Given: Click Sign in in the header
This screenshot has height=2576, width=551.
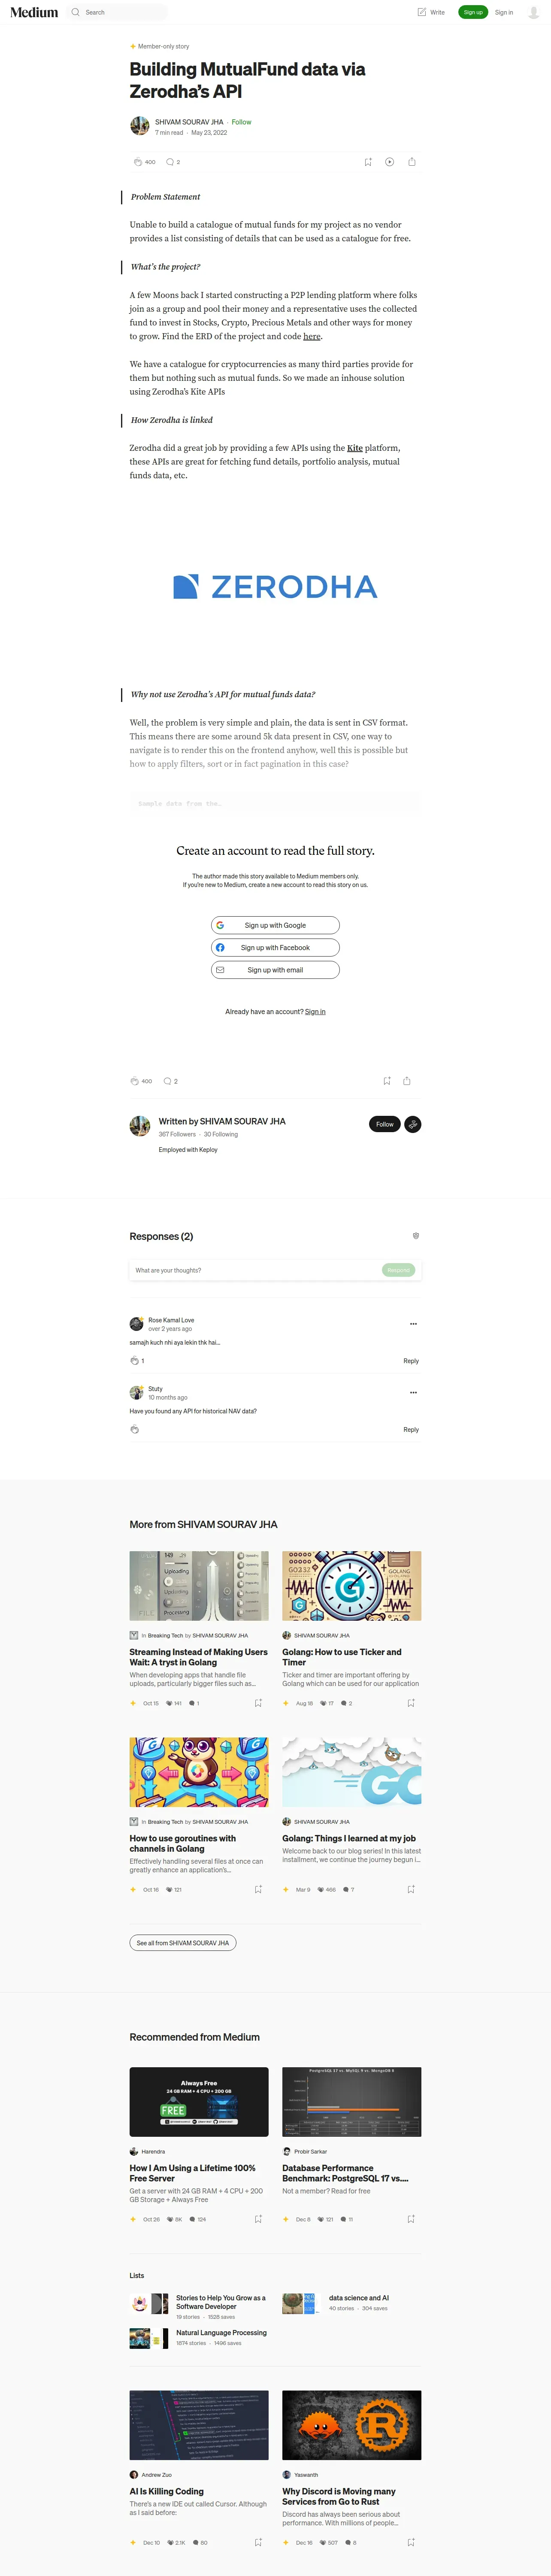Looking at the screenshot, I should click(504, 12).
